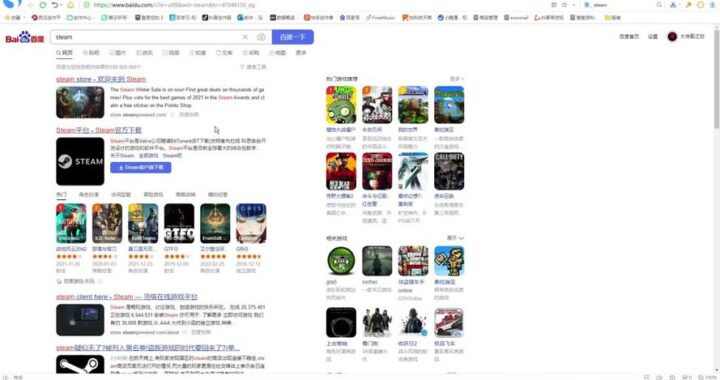This screenshot has height=380, width=720.
Task: Open 'steam client here' result link
Action: (x=127, y=297)
